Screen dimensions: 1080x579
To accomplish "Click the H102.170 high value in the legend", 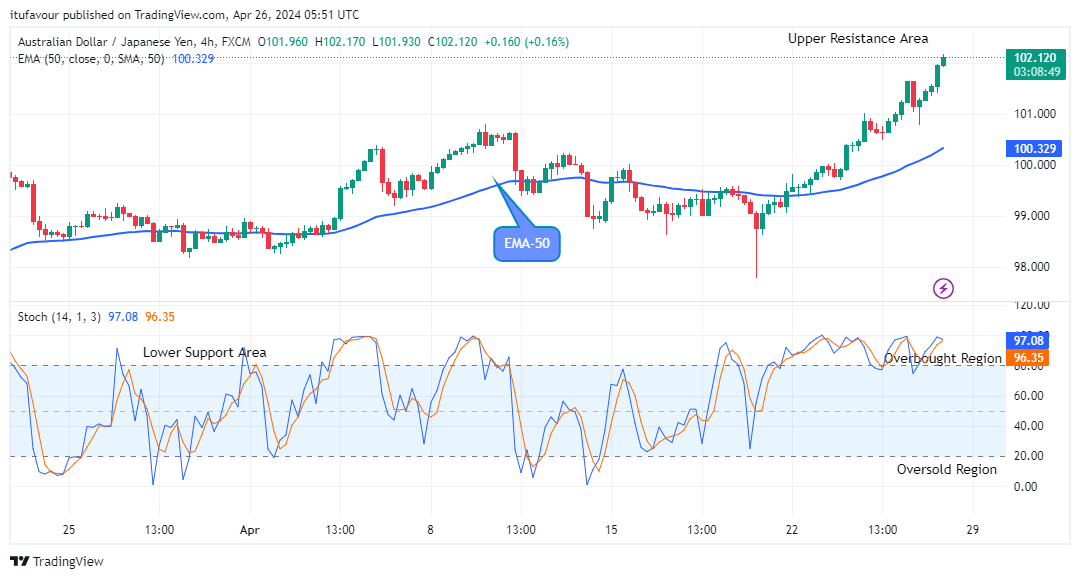I will 340,42.
